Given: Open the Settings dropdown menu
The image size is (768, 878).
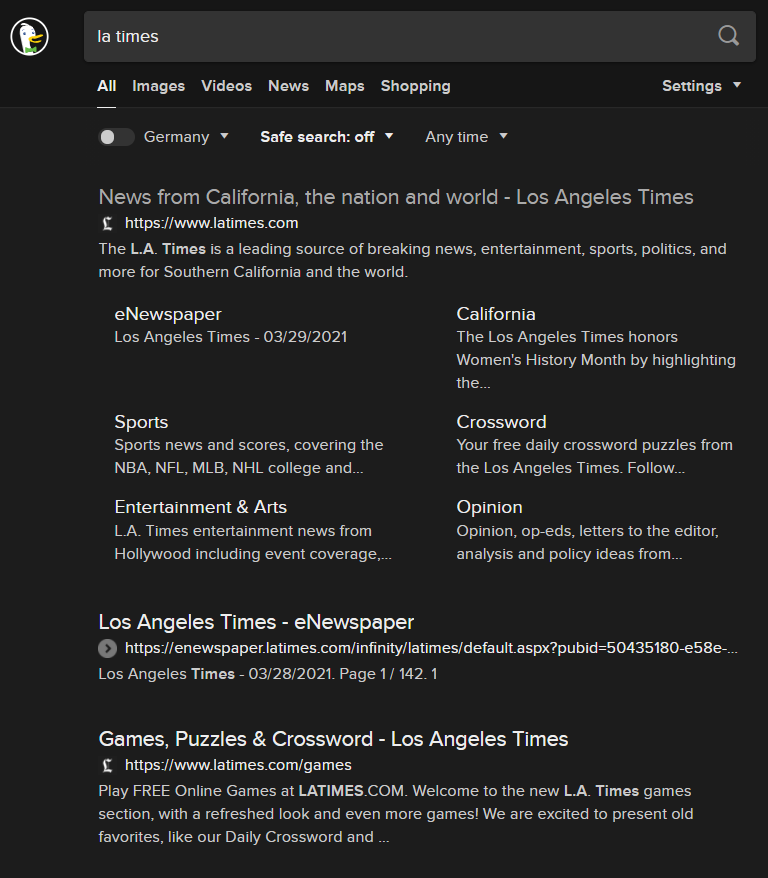Looking at the screenshot, I should (701, 86).
